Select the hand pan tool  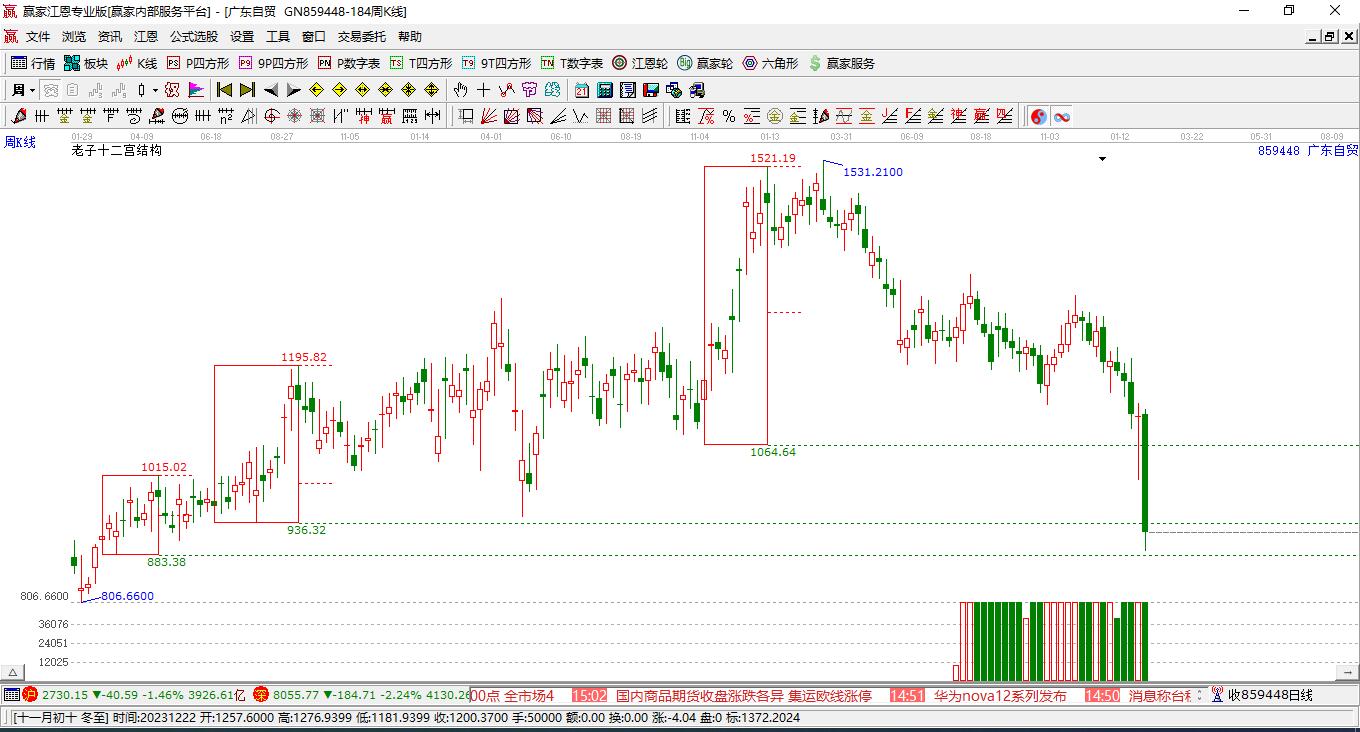point(459,89)
